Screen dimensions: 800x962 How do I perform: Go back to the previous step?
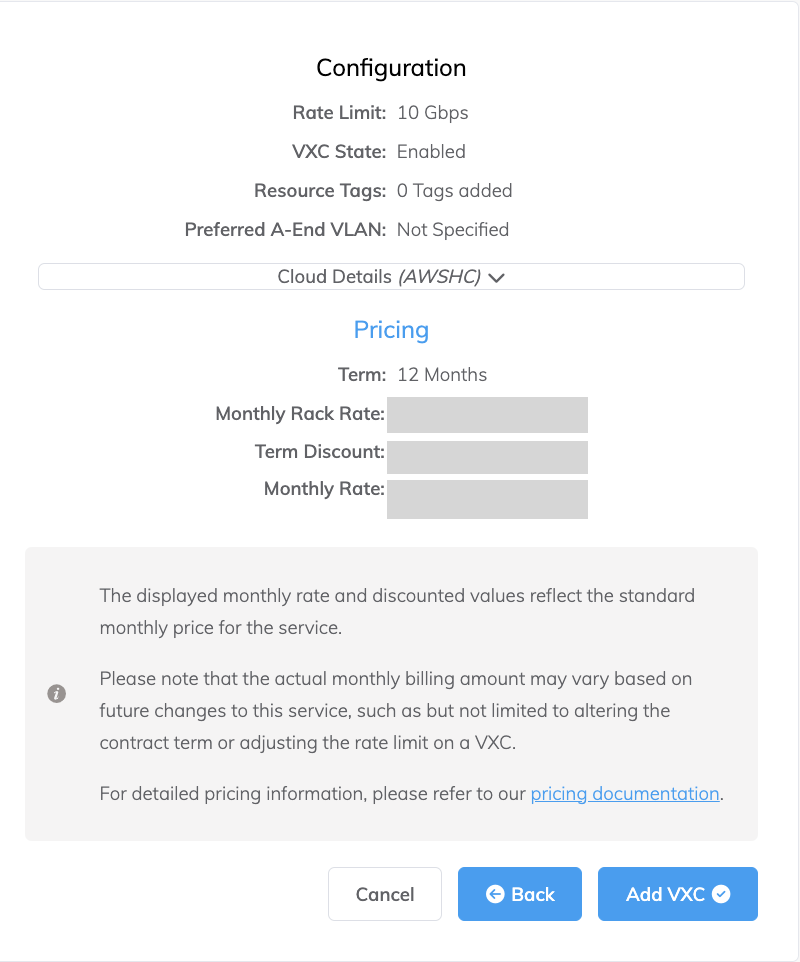(x=520, y=894)
